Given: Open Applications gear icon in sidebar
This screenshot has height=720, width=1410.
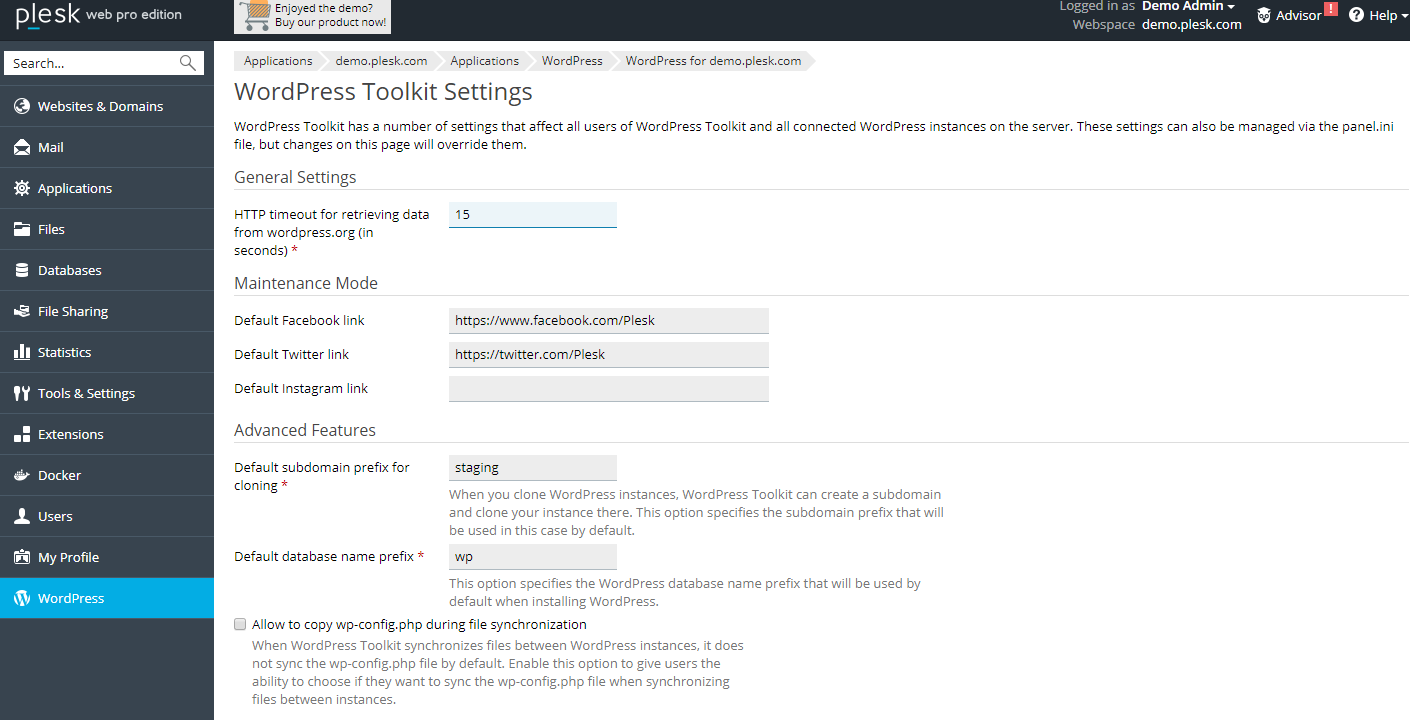Looking at the screenshot, I should (21, 188).
